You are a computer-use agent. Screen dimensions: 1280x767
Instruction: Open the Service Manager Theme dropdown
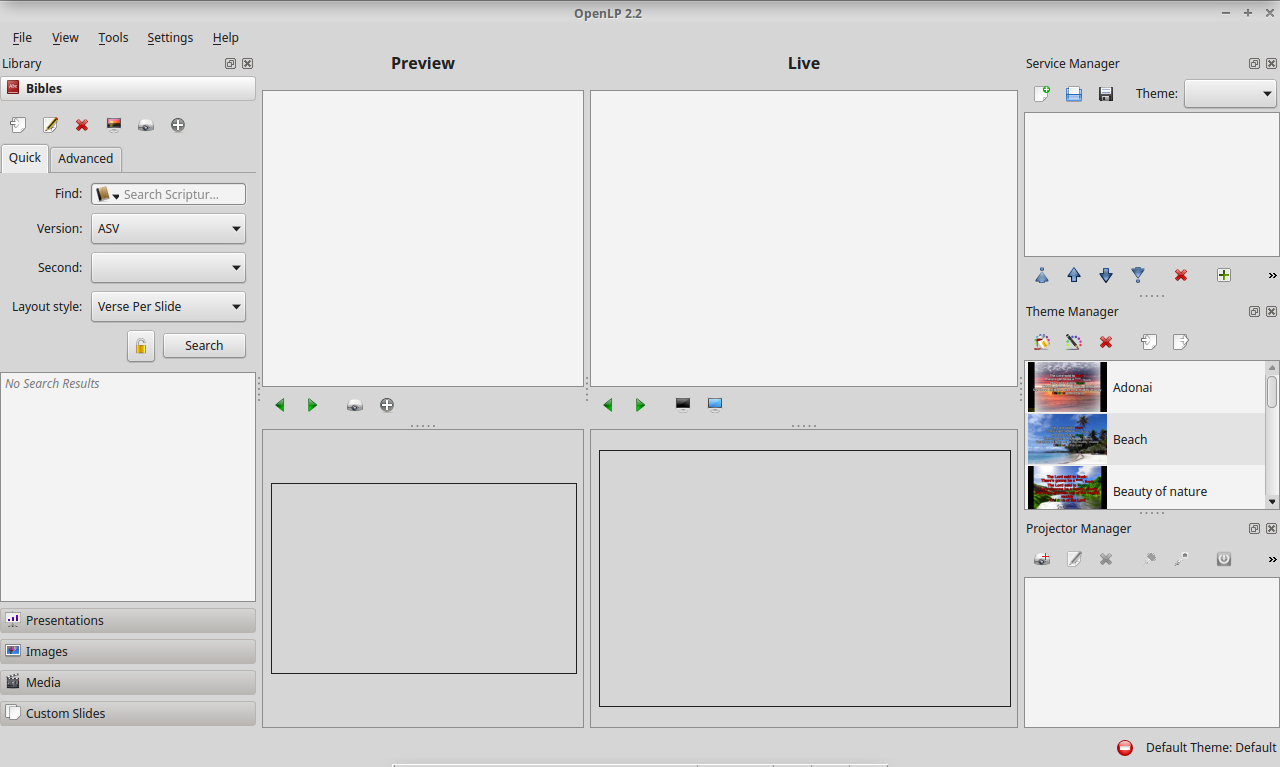(x=1230, y=94)
